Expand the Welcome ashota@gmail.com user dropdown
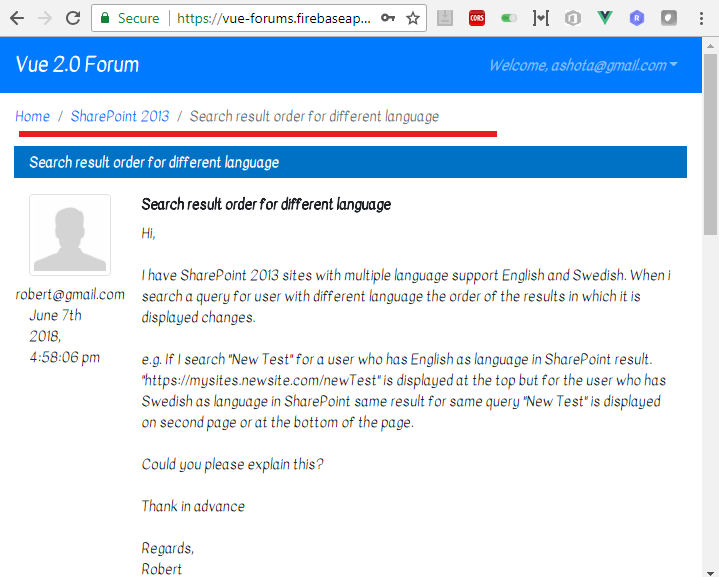 583,65
